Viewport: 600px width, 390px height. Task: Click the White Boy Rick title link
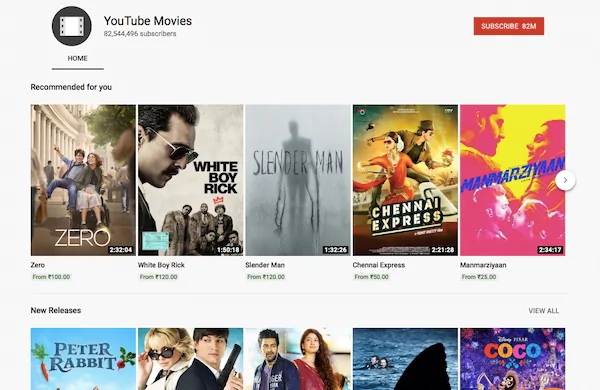[161, 265]
